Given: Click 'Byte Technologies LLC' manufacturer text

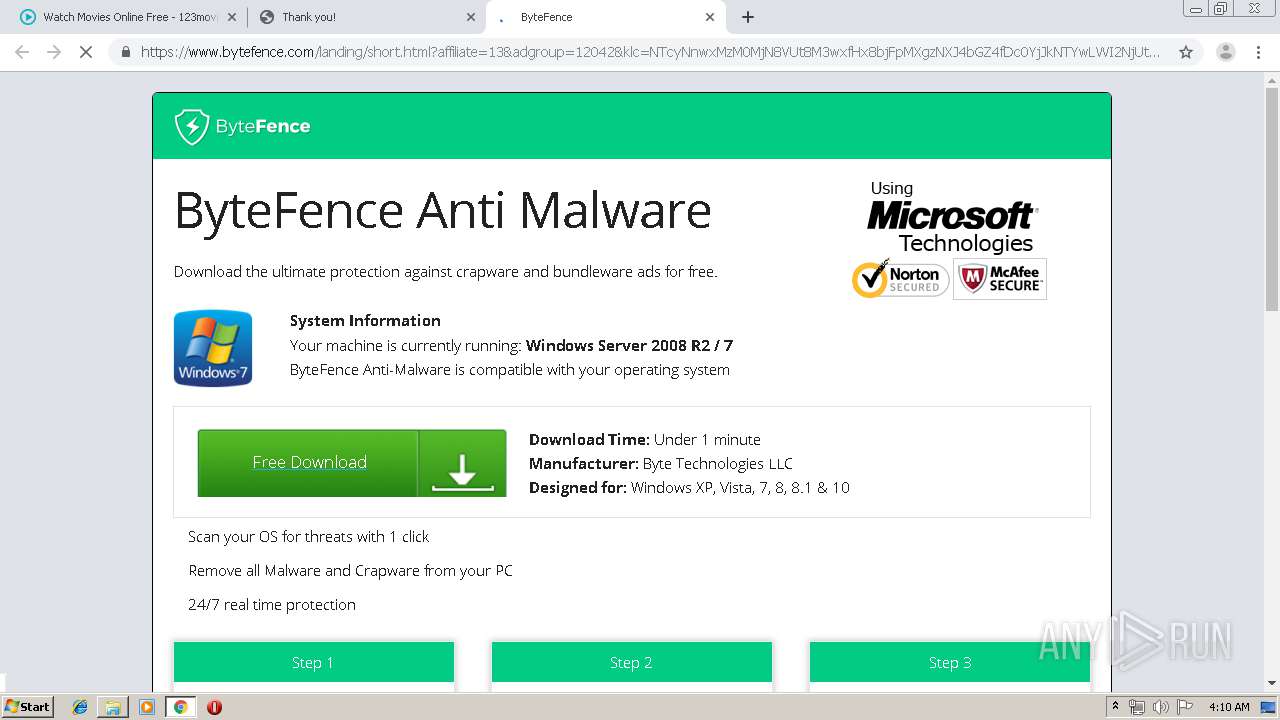Looking at the screenshot, I should (x=717, y=464).
